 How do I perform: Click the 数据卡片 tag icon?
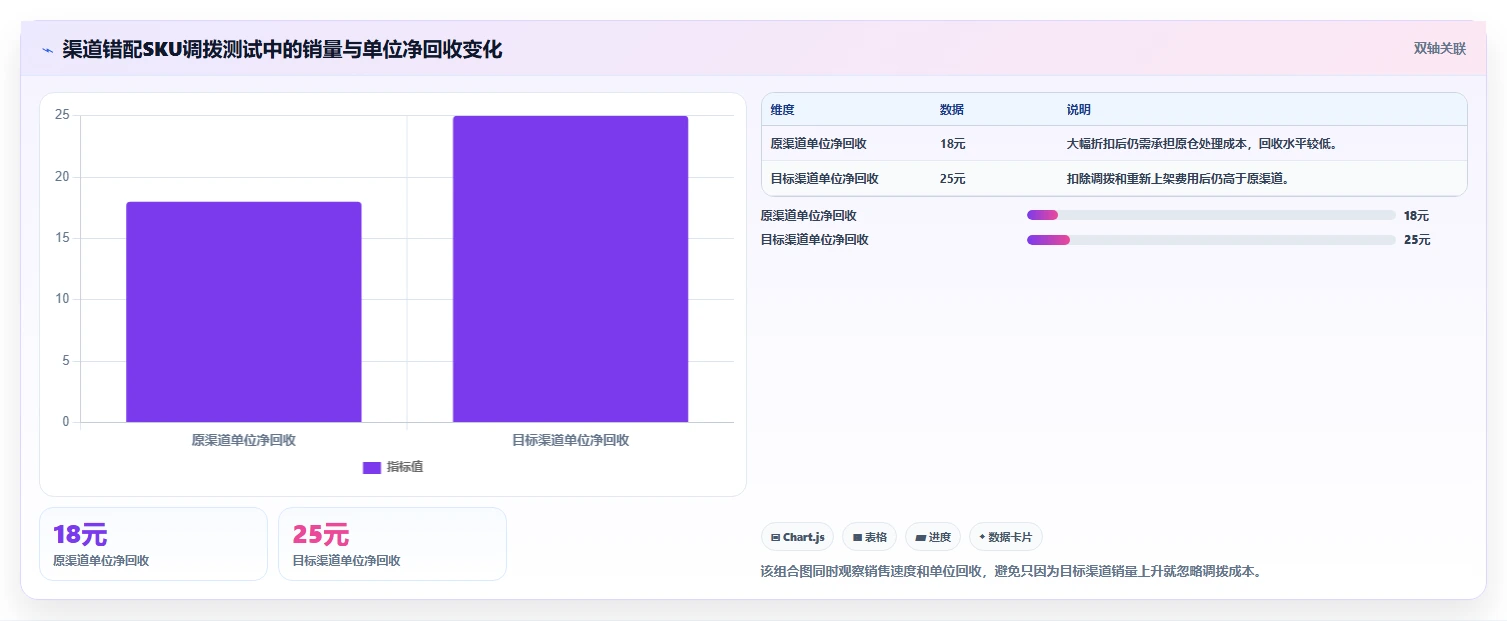pyautogui.click(x=982, y=537)
